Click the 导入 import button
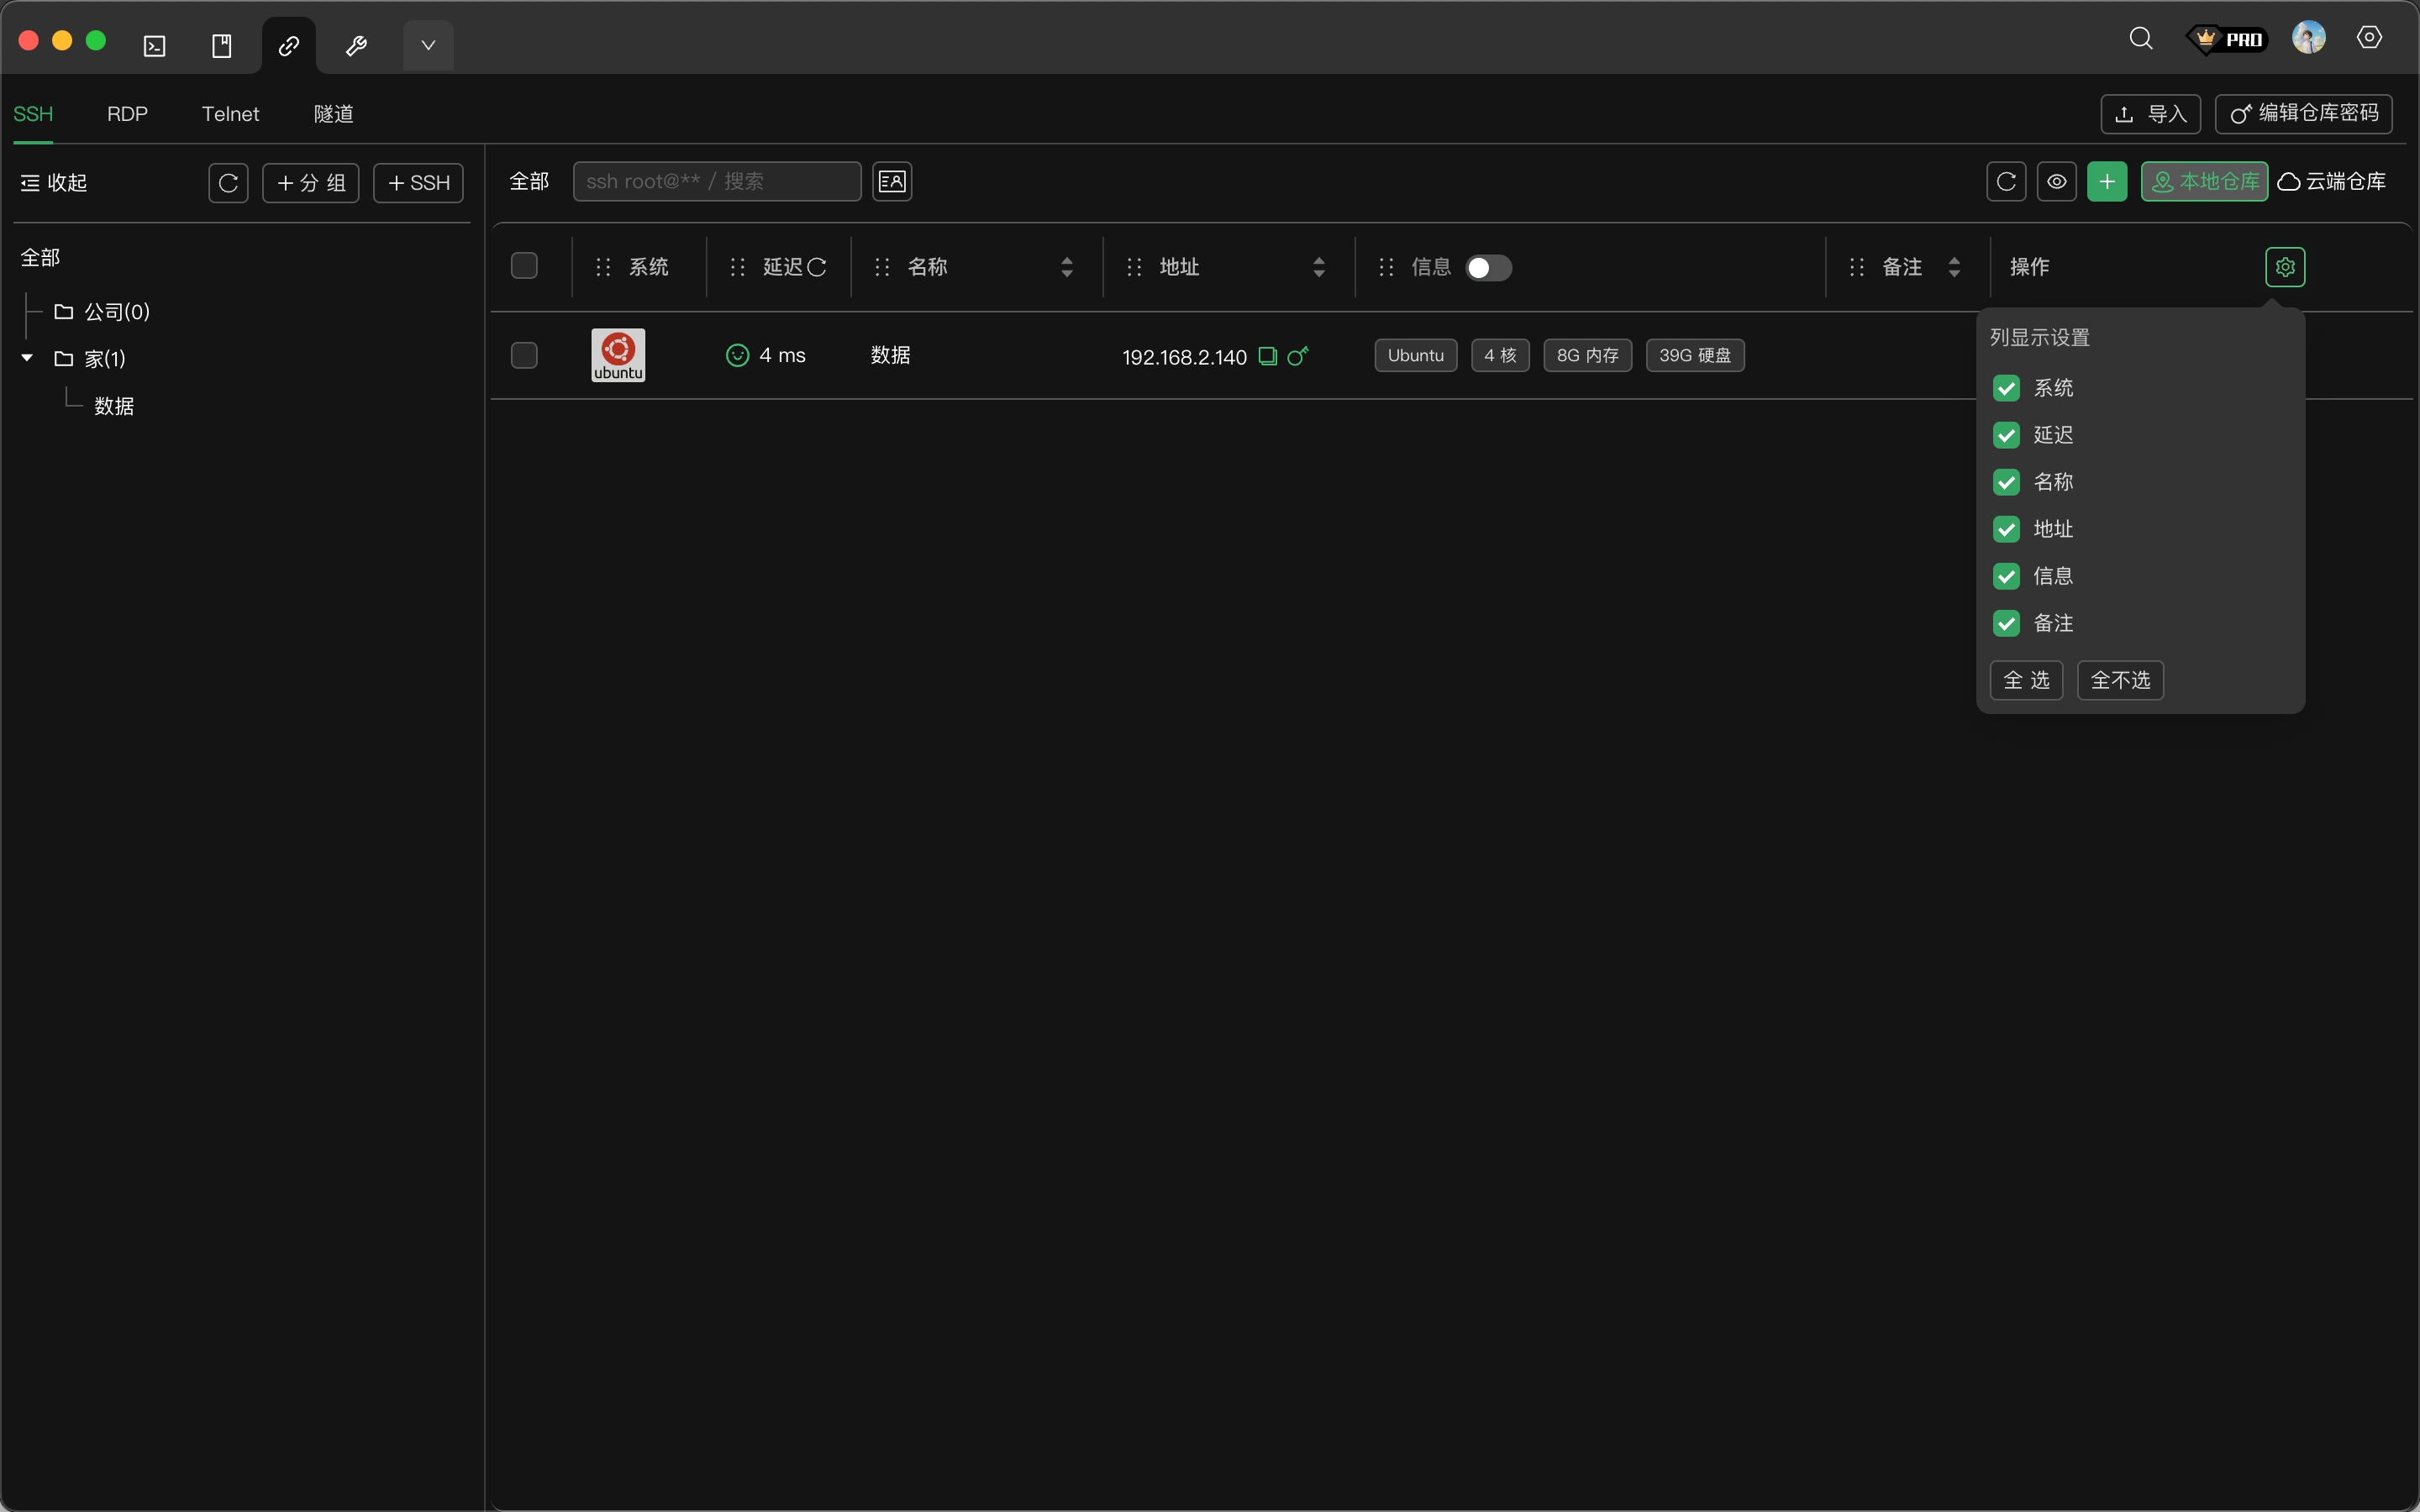Viewport: 2420px width, 1512px height. click(2150, 114)
